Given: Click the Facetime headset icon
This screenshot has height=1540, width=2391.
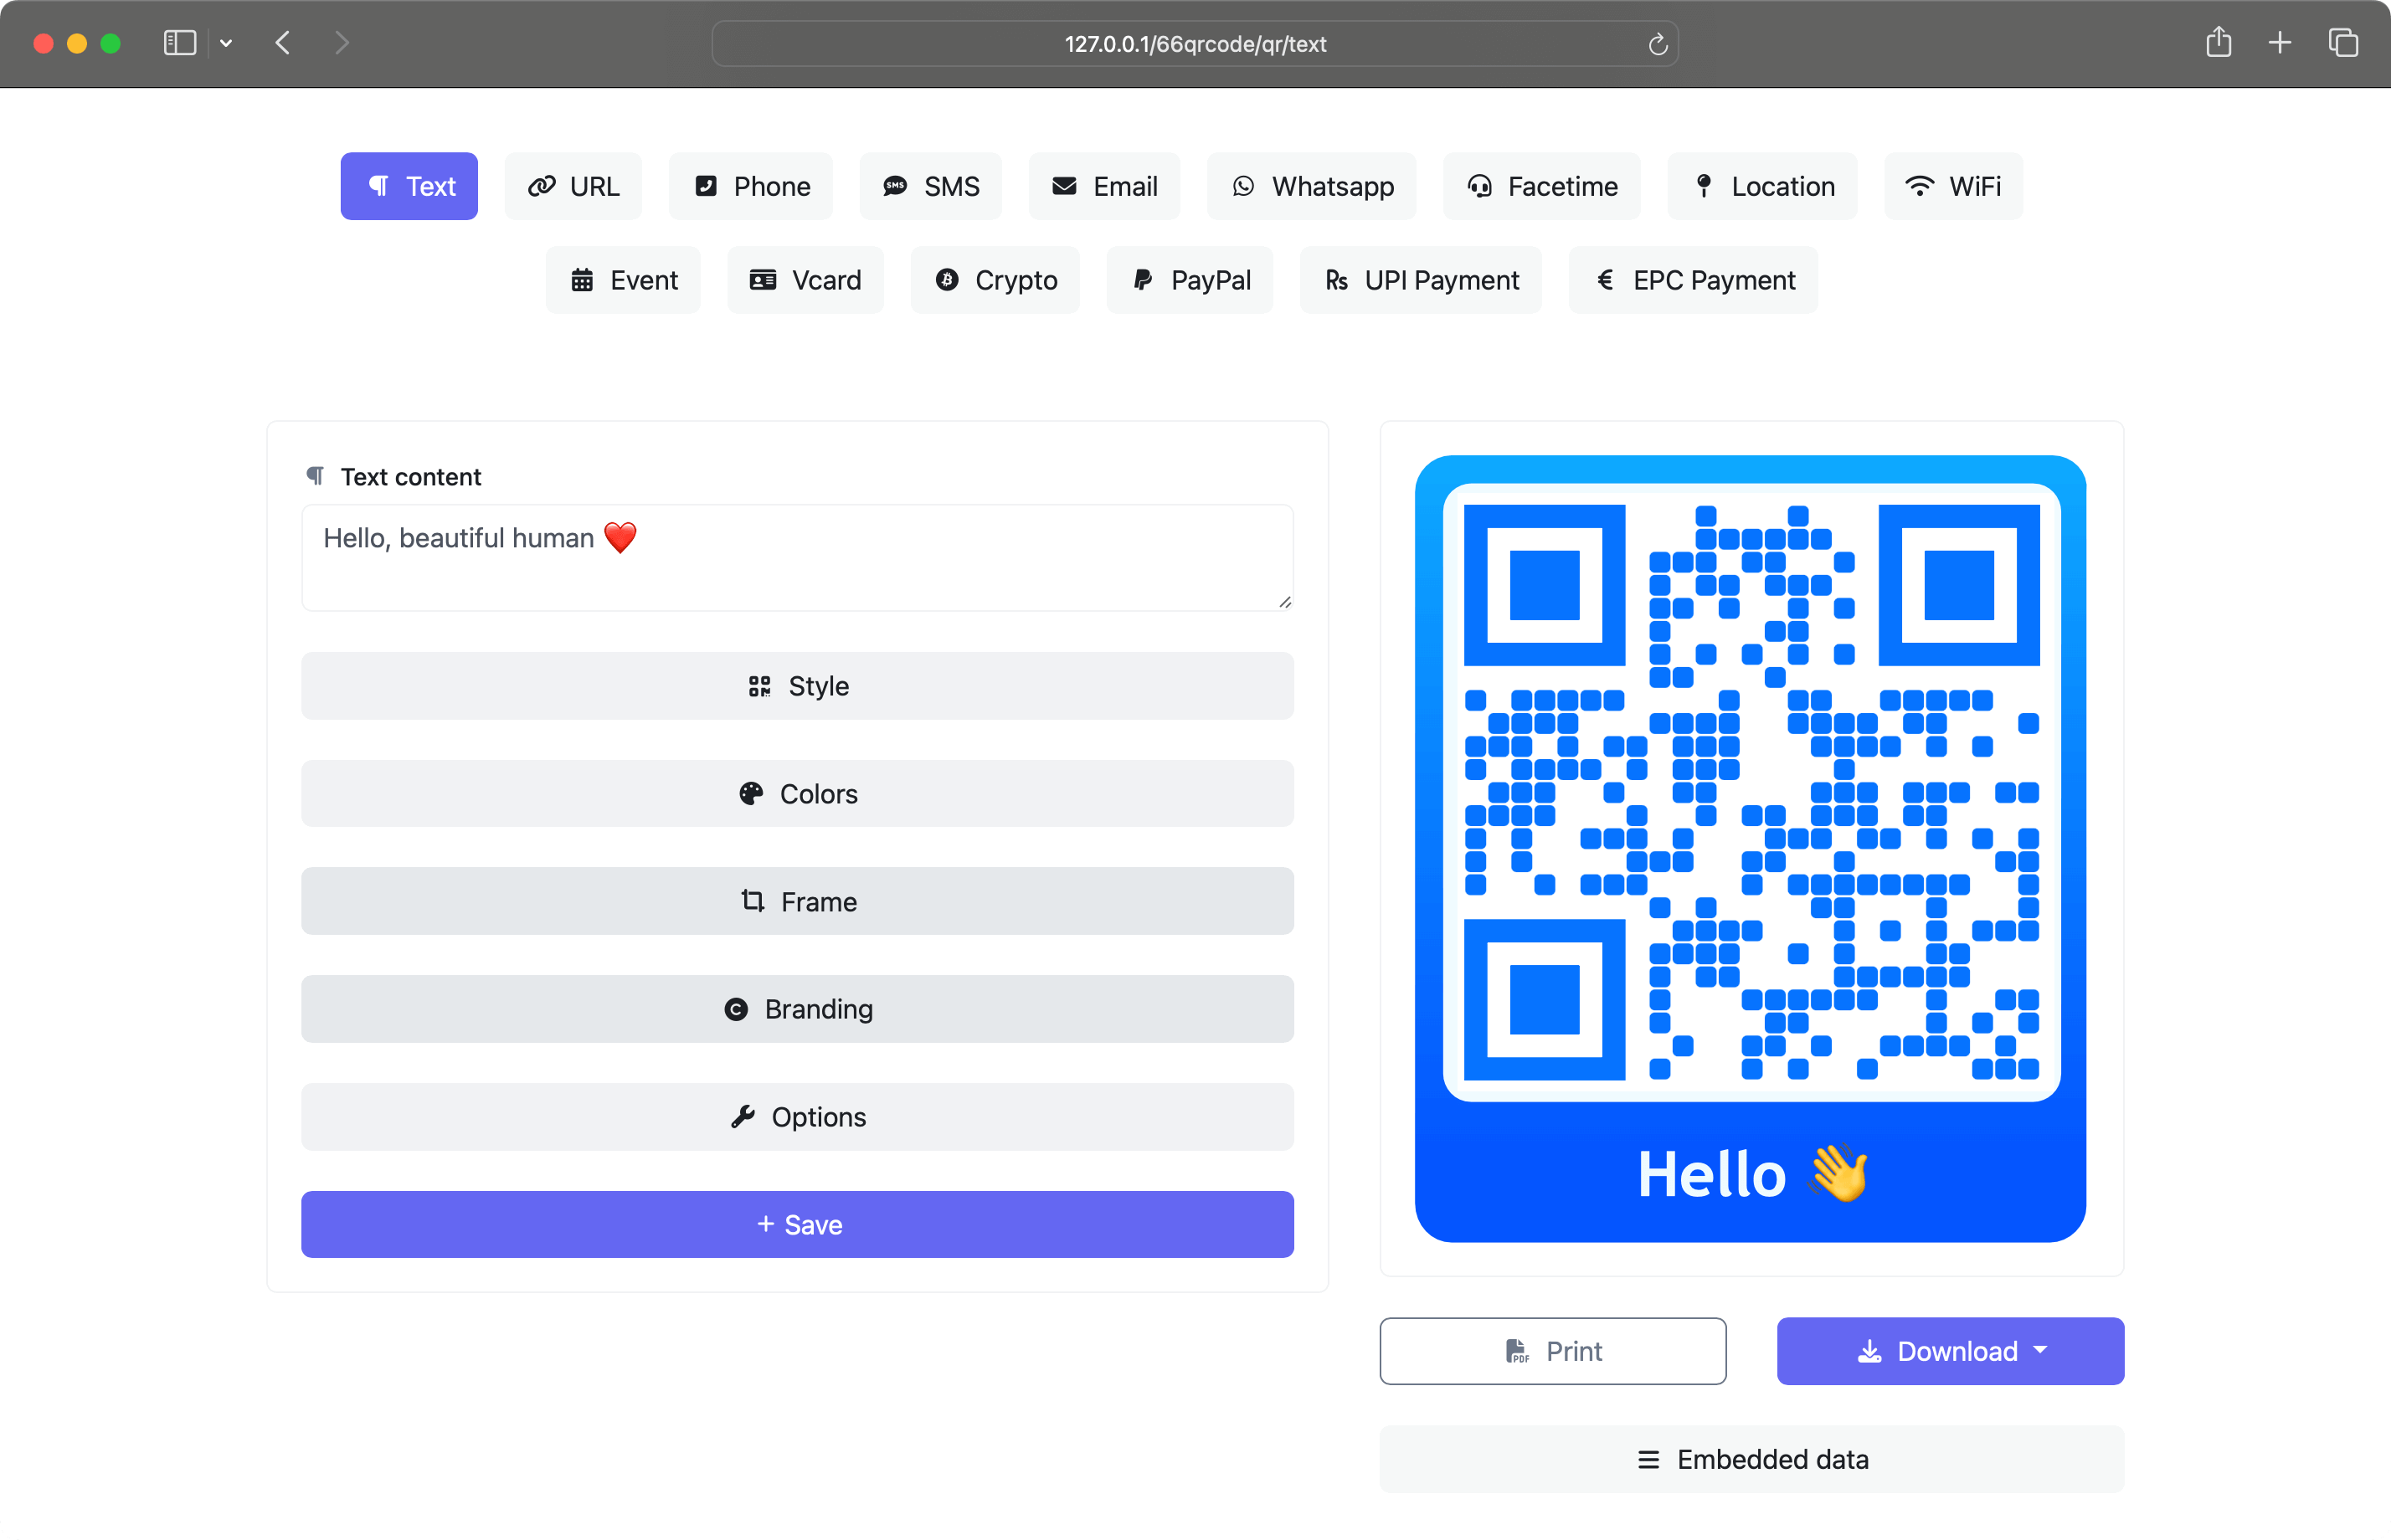Looking at the screenshot, I should [1479, 187].
